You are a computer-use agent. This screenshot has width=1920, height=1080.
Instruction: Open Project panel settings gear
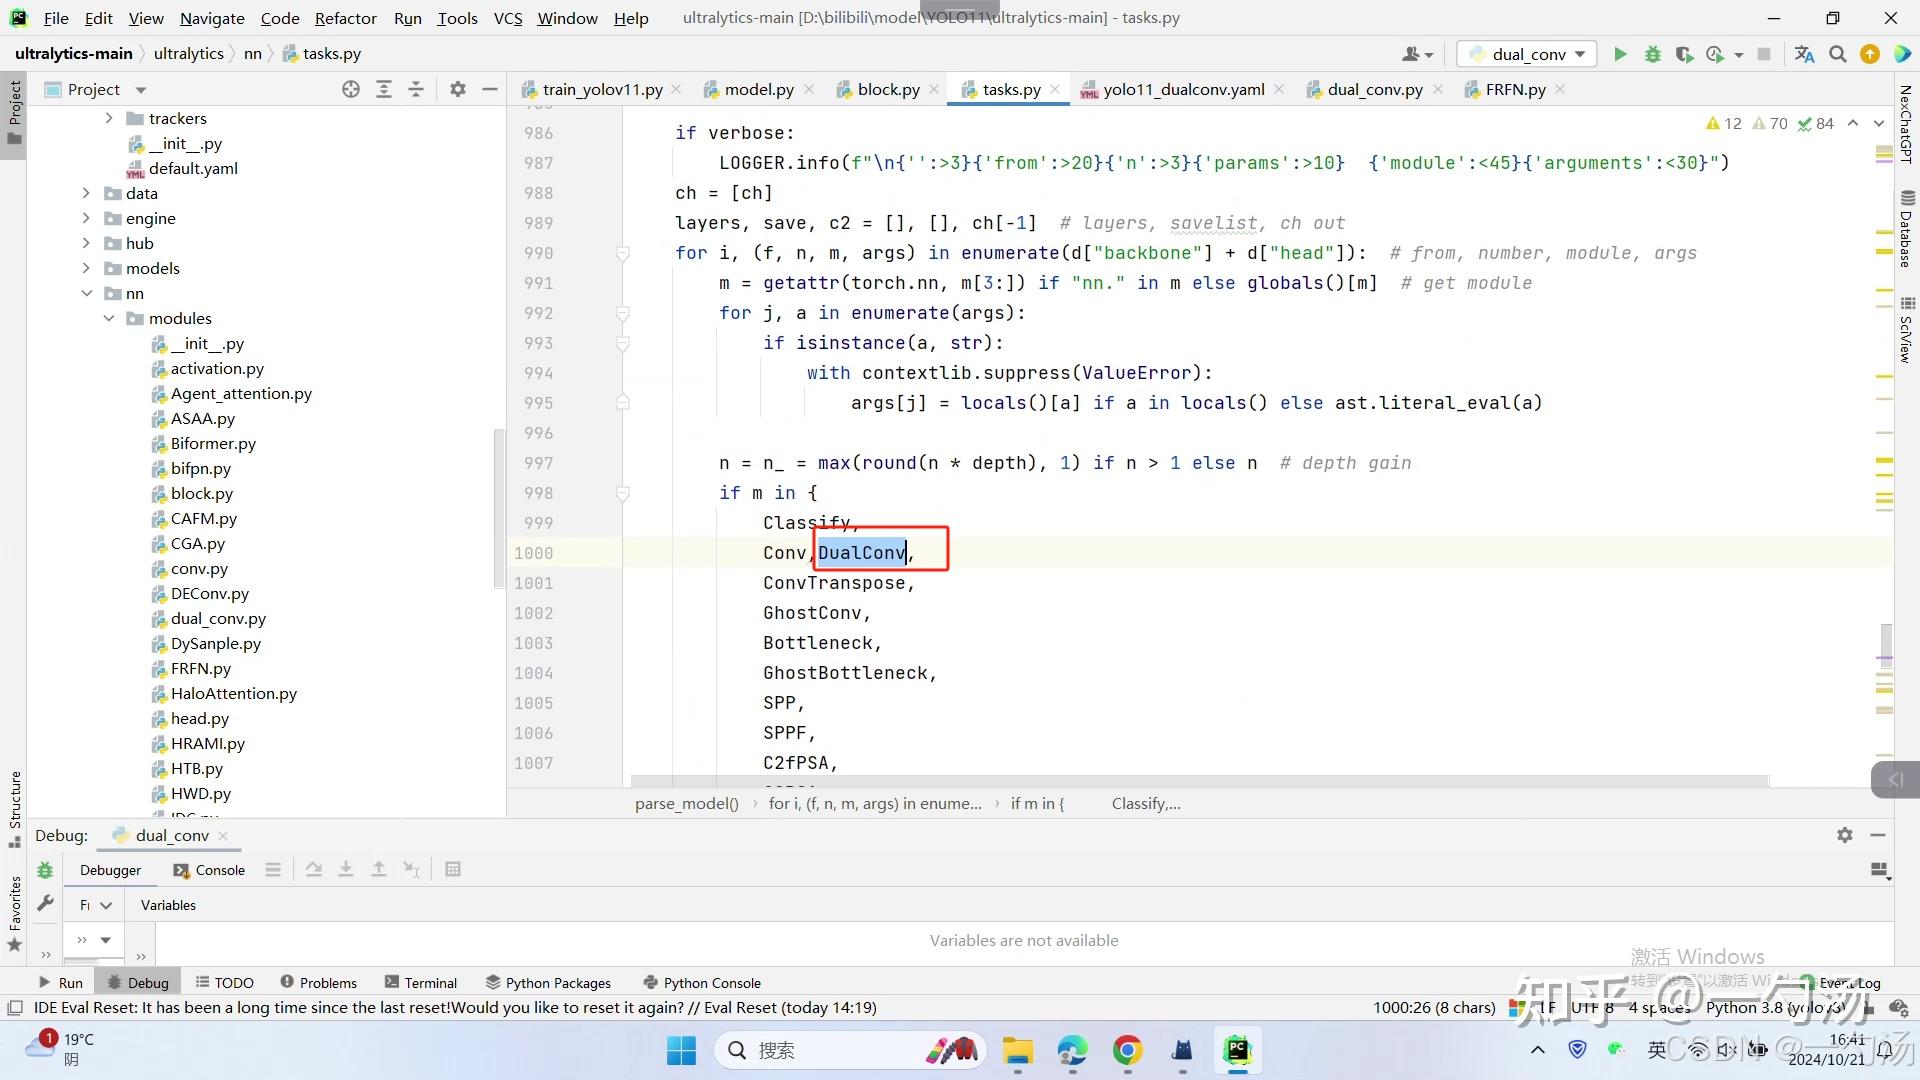(x=458, y=89)
